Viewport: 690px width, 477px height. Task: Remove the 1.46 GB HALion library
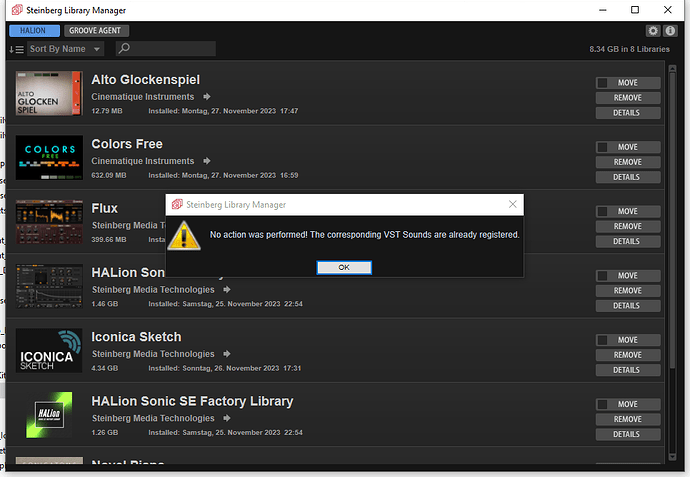[x=628, y=290]
